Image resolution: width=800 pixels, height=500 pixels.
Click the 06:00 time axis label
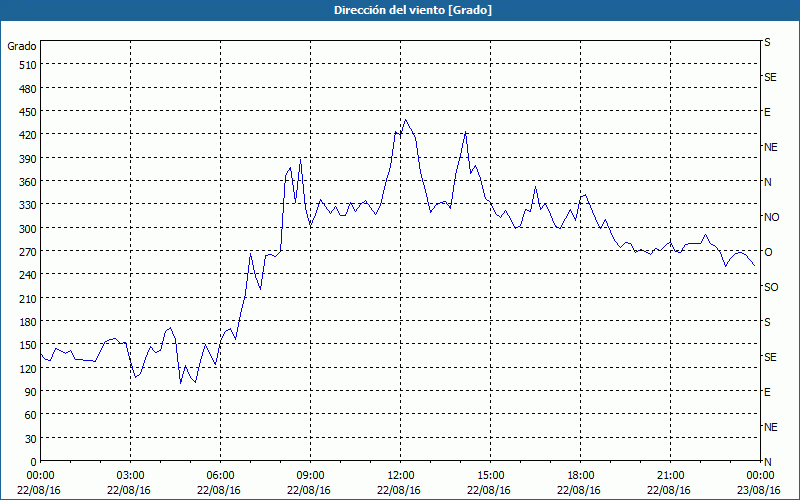coord(220,476)
